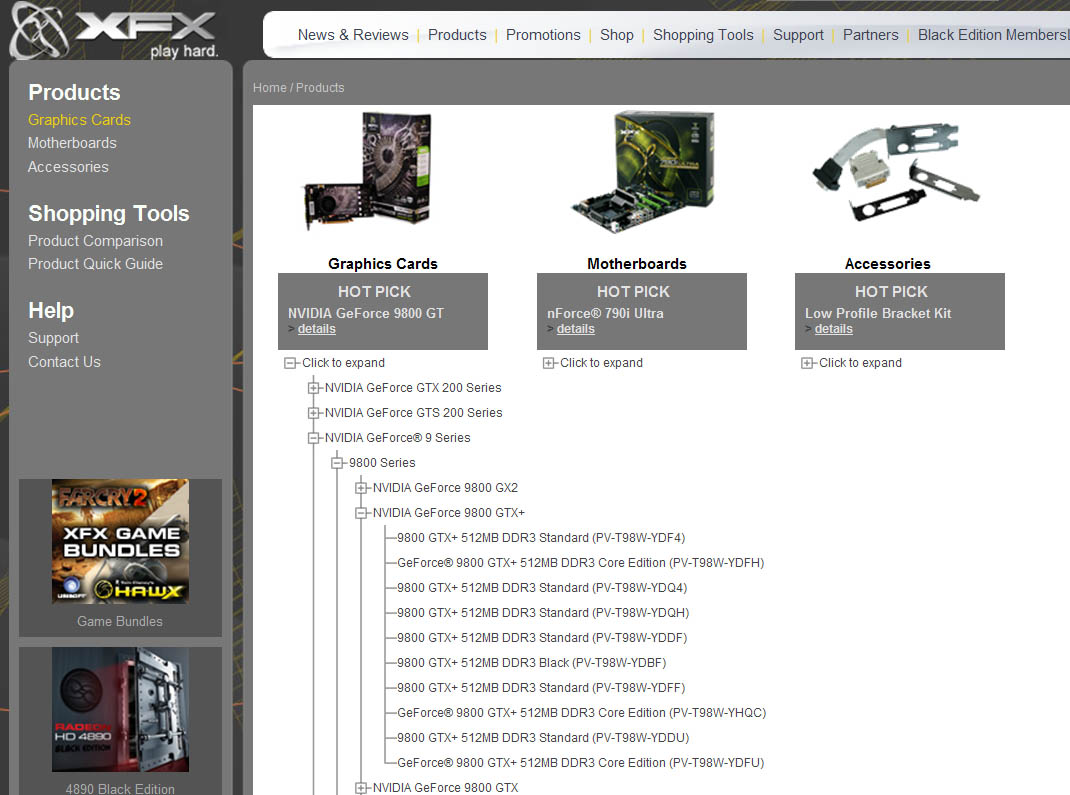The image size is (1070, 795).
Task: Open the Radeon HD 4890 banner image
Action: coord(120,710)
